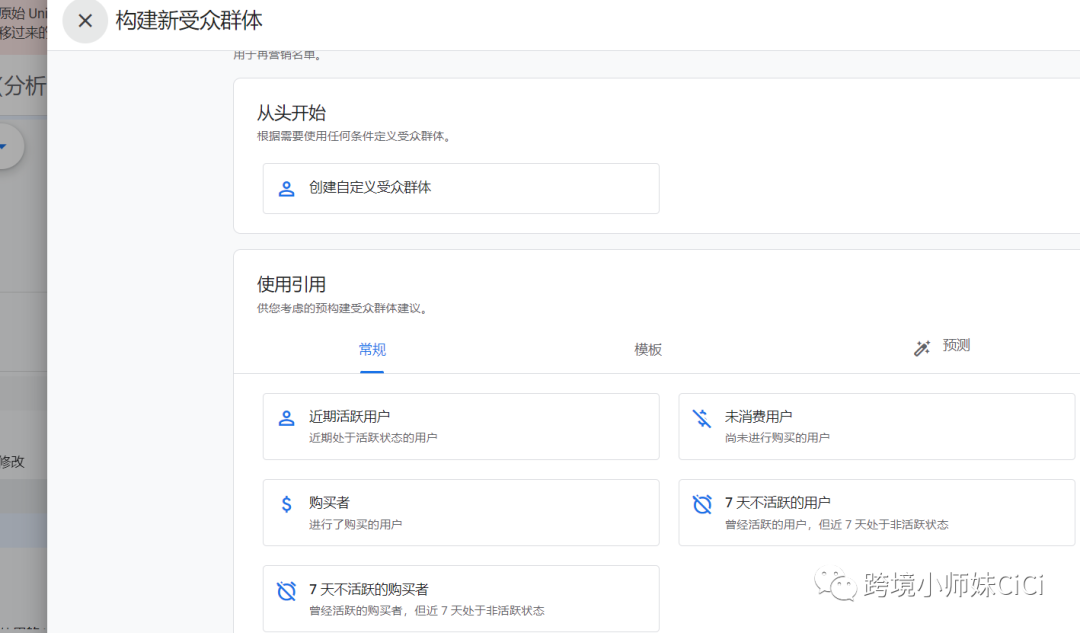This screenshot has height=633, width=1080.
Task: Select the alarm-off icon on 7 天不活跃的购买者
Action: coord(285,590)
